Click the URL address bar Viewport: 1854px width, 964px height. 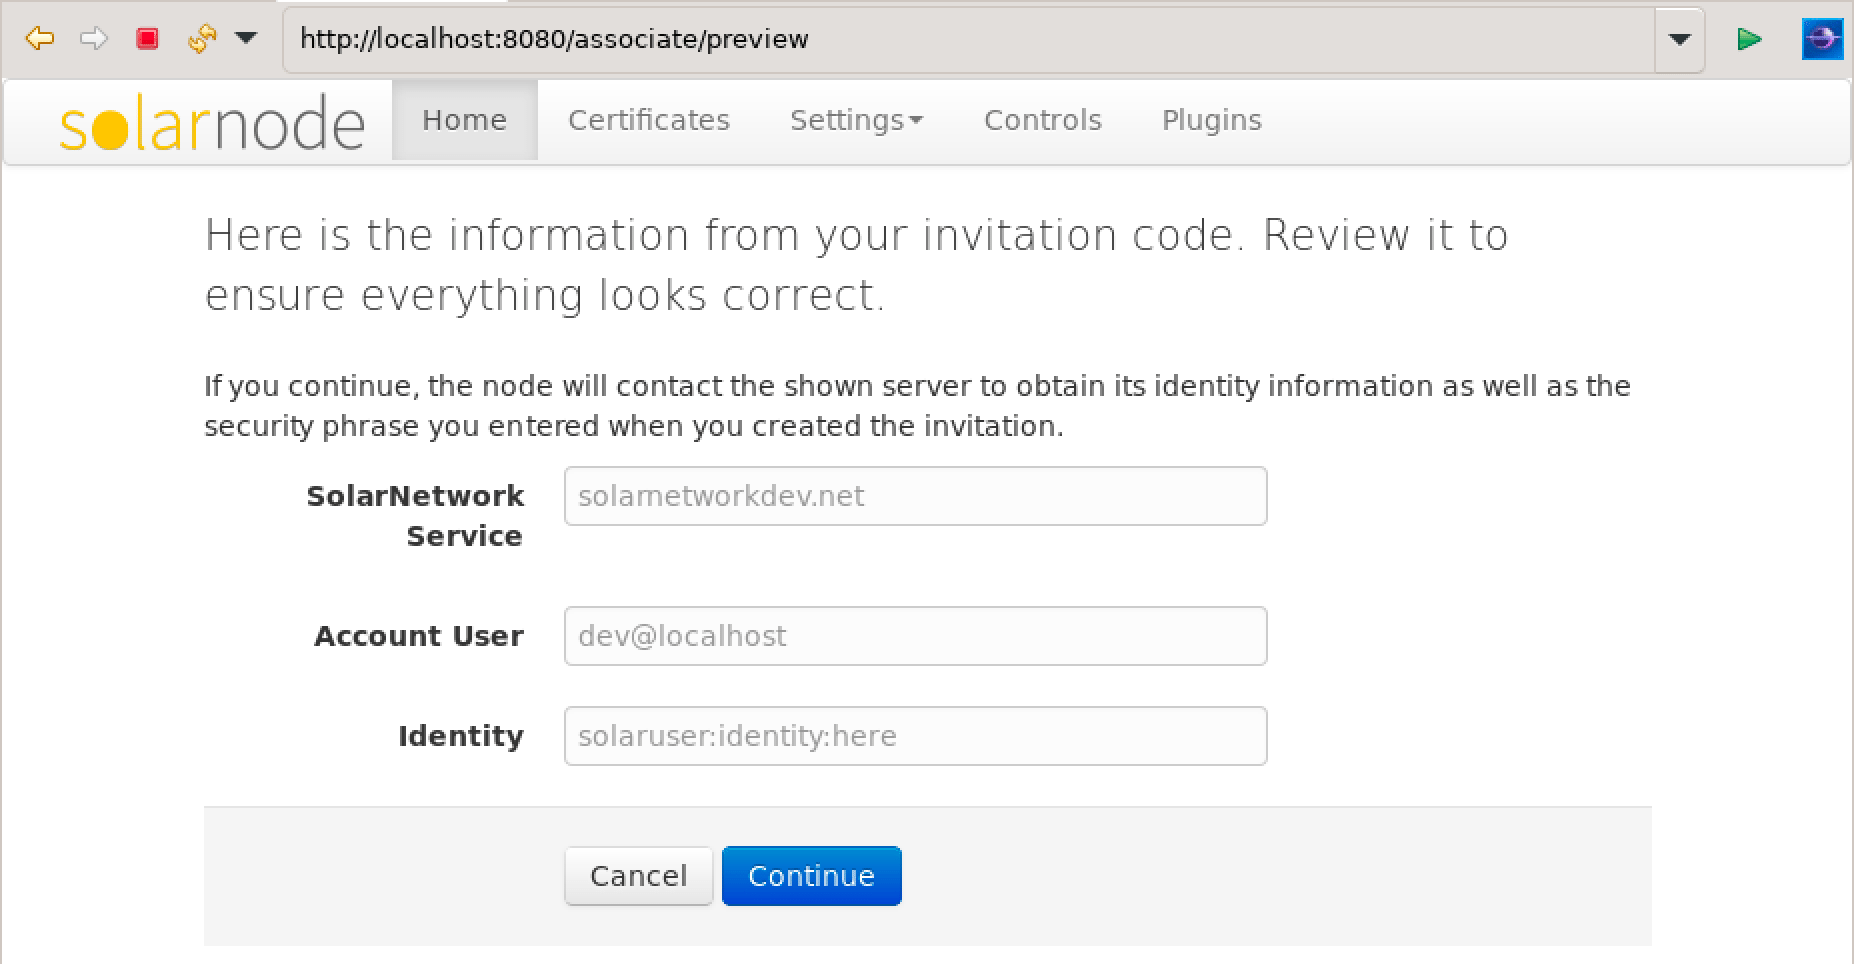click(900, 38)
